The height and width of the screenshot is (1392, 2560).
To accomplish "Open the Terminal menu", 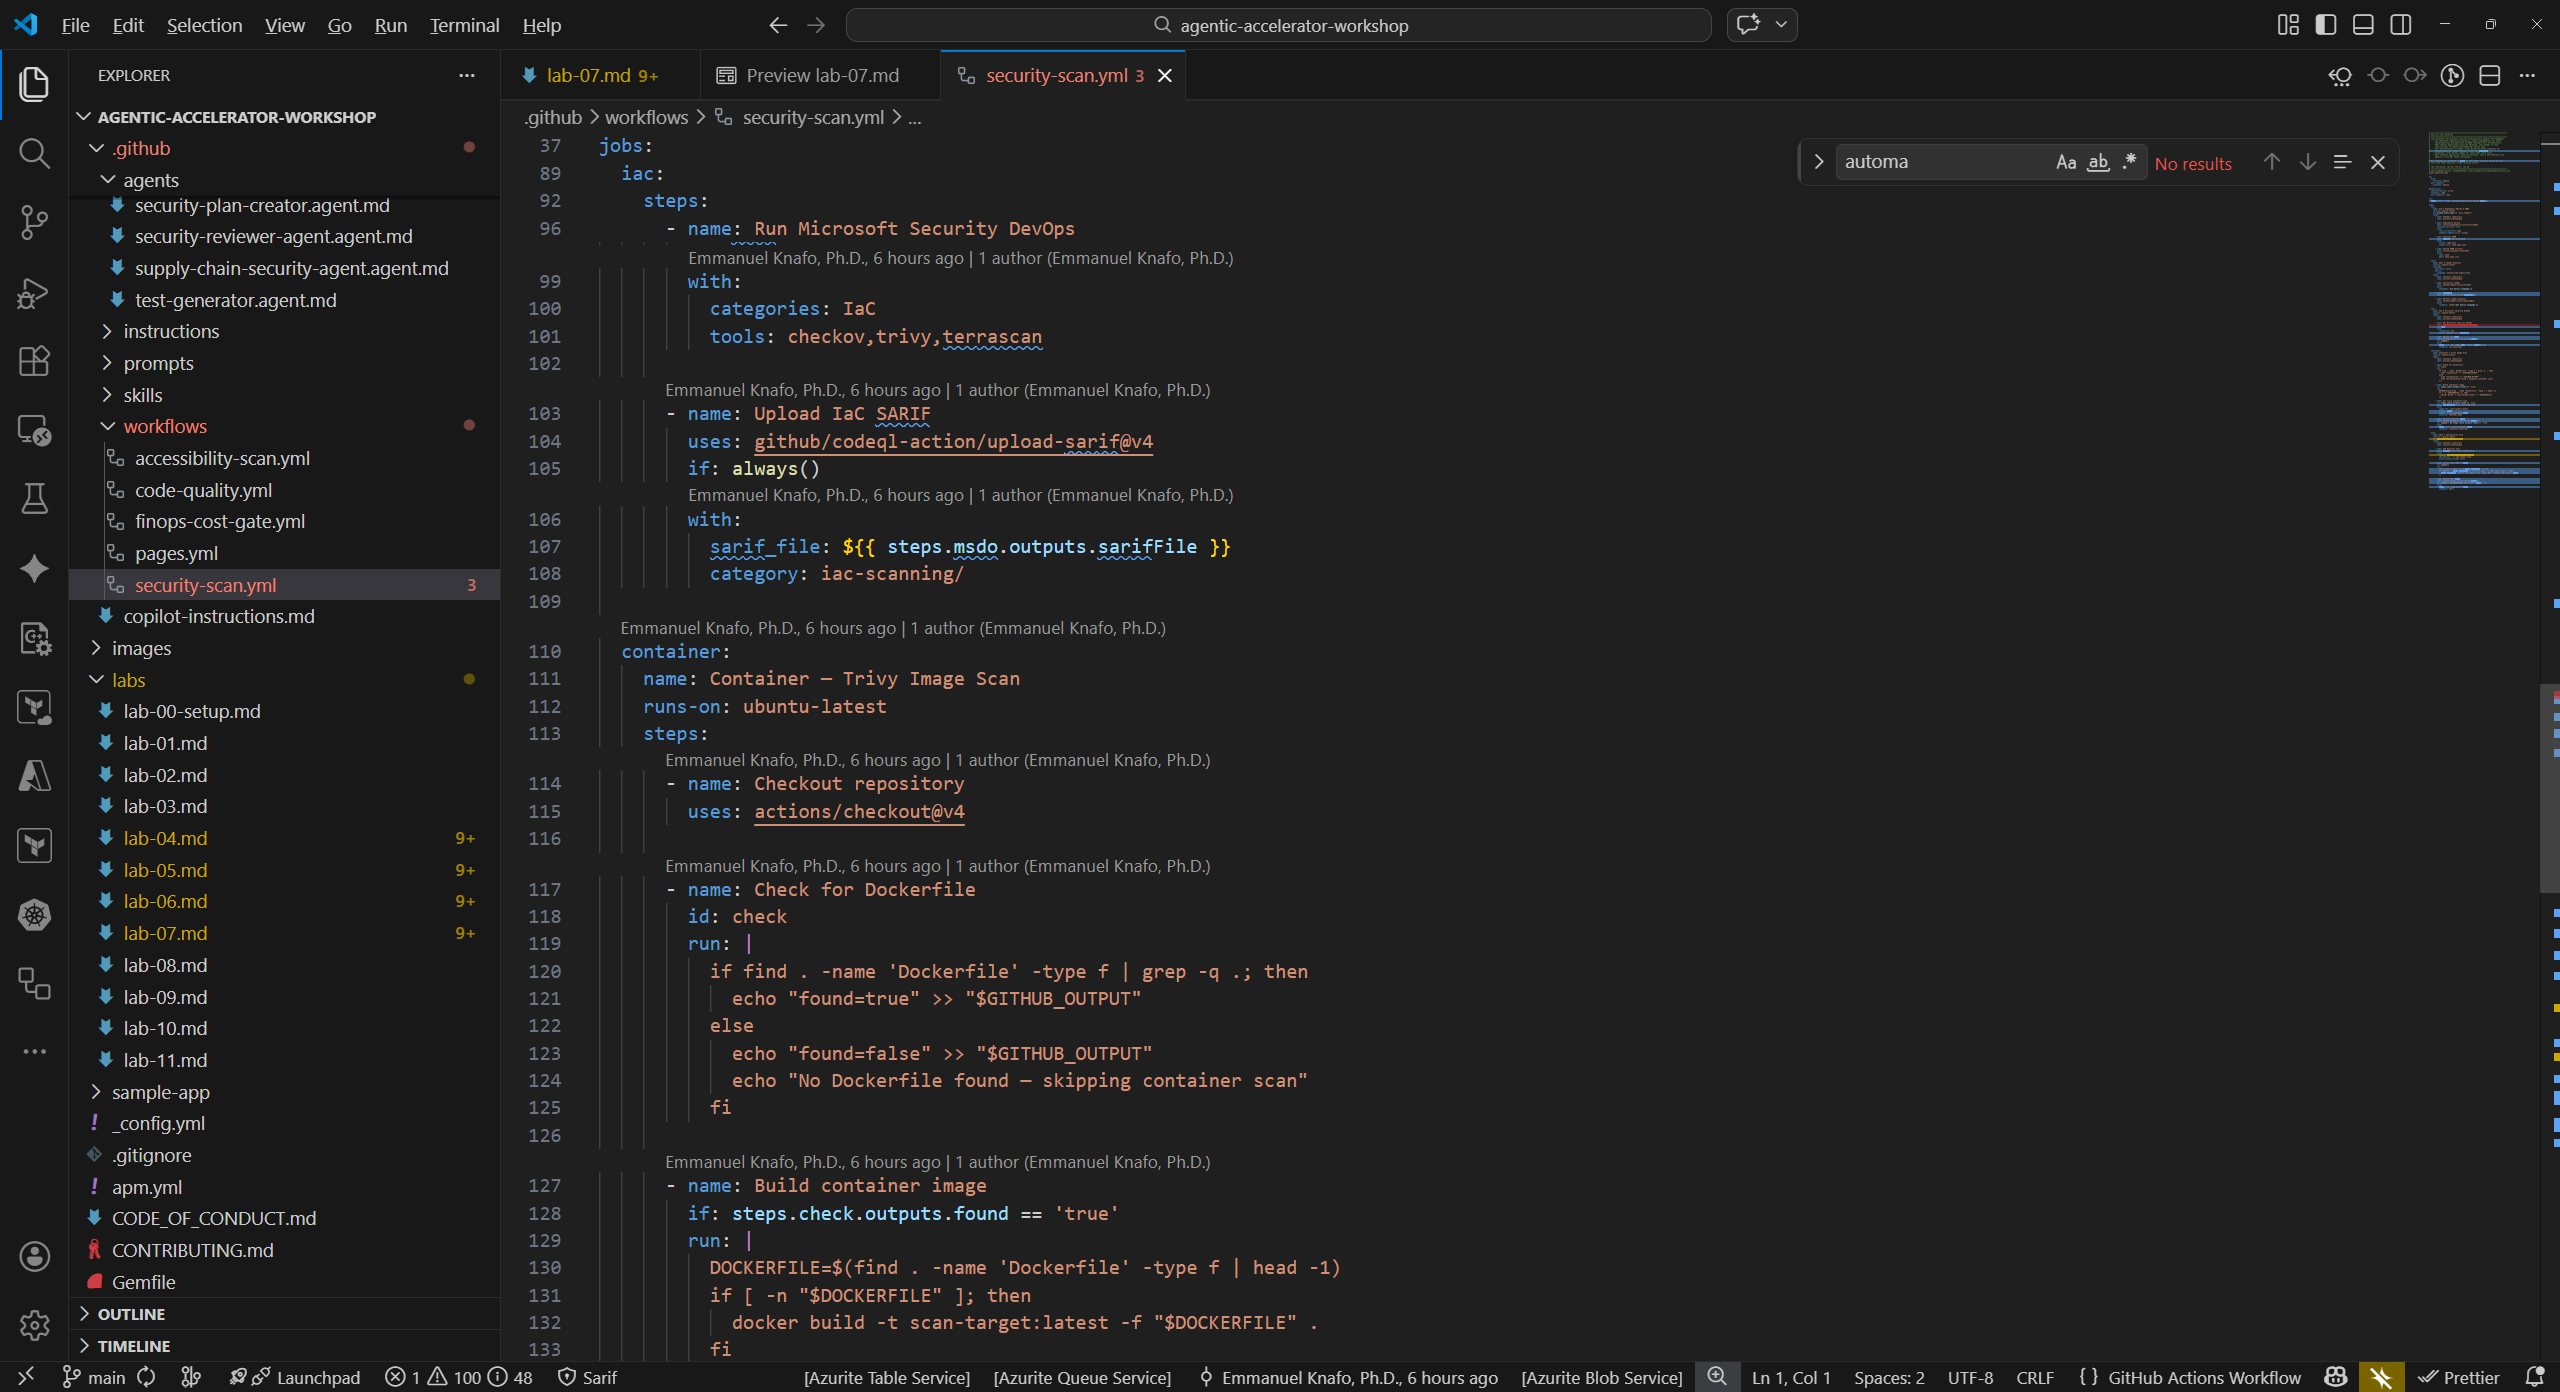I will (x=463, y=24).
